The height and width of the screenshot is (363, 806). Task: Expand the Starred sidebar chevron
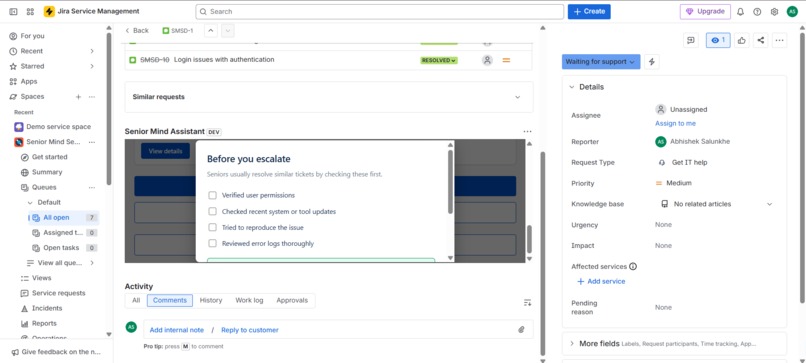tap(92, 66)
